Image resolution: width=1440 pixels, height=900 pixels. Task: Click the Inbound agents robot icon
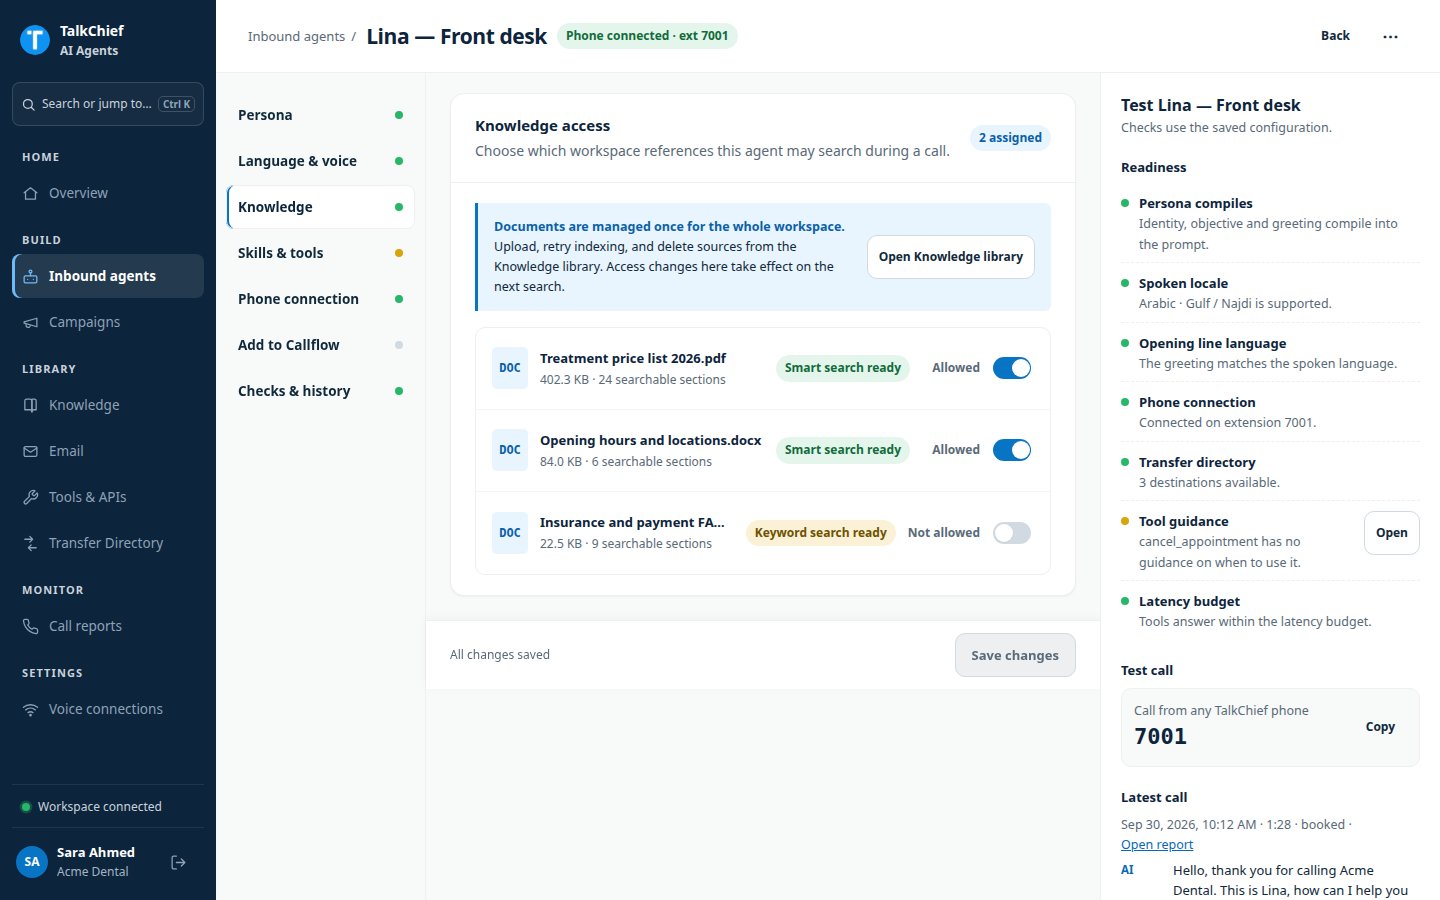(x=31, y=276)
